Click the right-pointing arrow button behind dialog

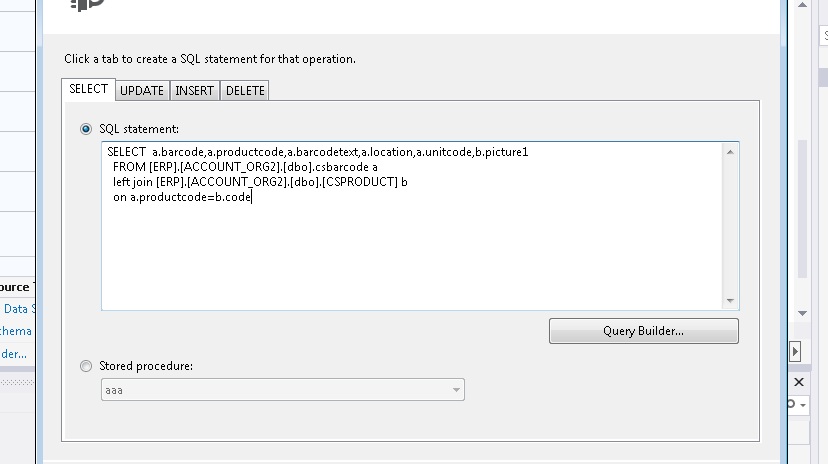point(796,351)
